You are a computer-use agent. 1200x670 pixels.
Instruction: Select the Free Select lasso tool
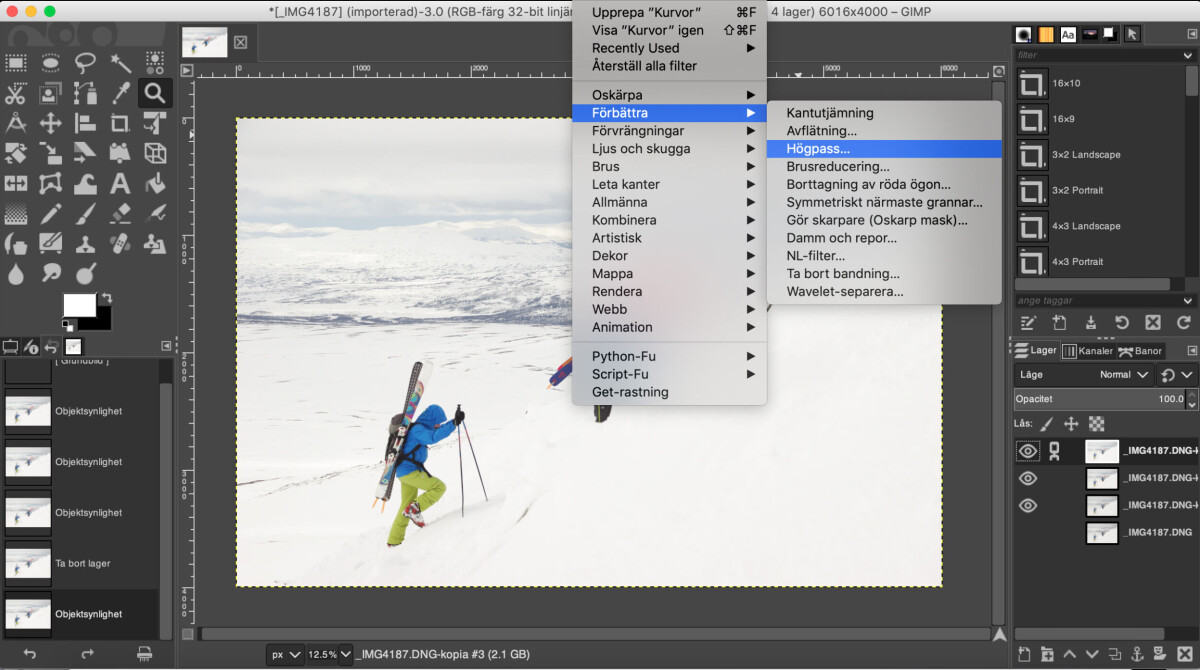click(x=86, y=63)
